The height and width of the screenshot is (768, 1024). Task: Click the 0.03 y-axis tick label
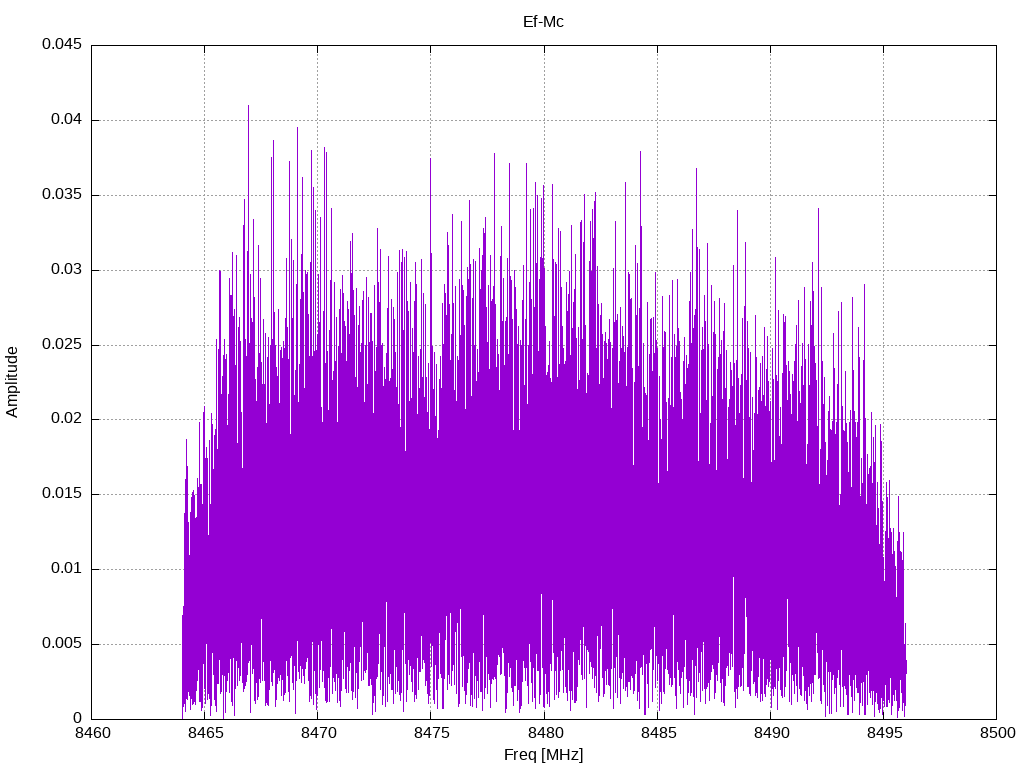66,269
